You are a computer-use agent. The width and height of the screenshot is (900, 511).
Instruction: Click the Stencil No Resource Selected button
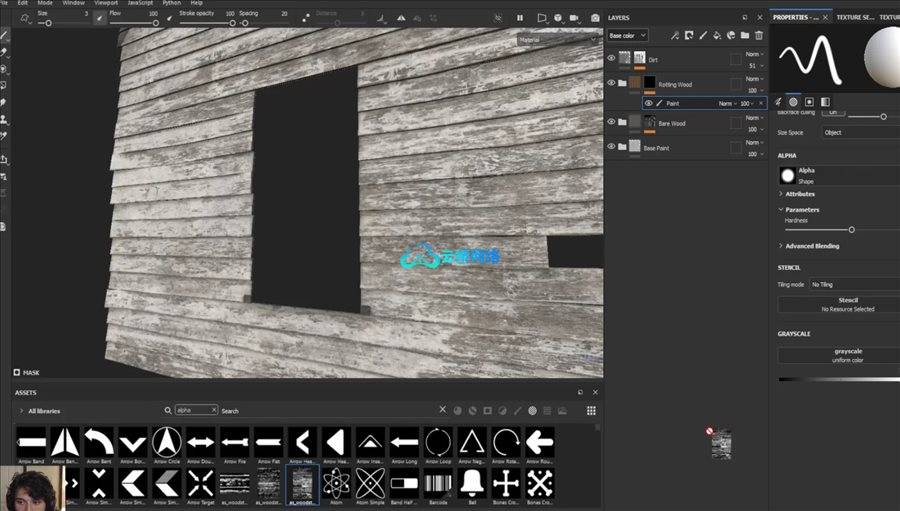pos(839,304)
